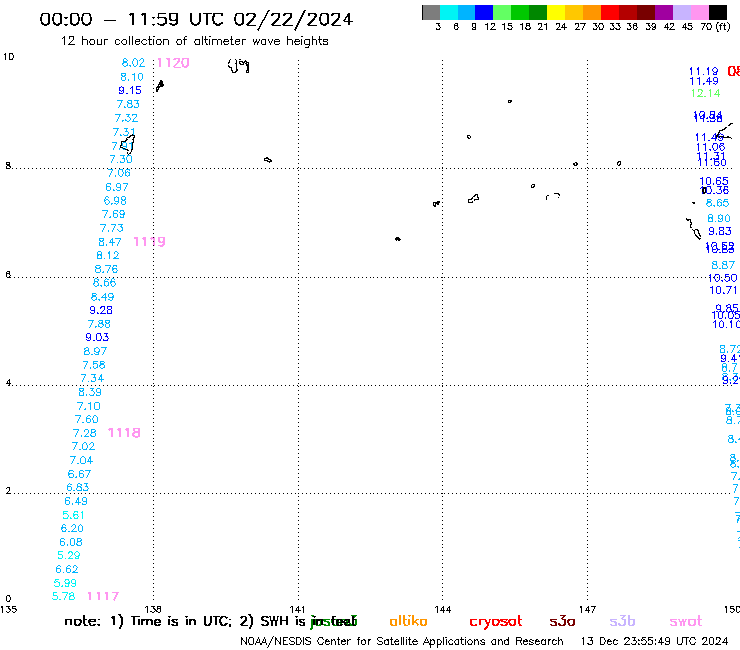
Task: Click the 'cryosat' satellite legend label
Action: click(x=496, y=622)
